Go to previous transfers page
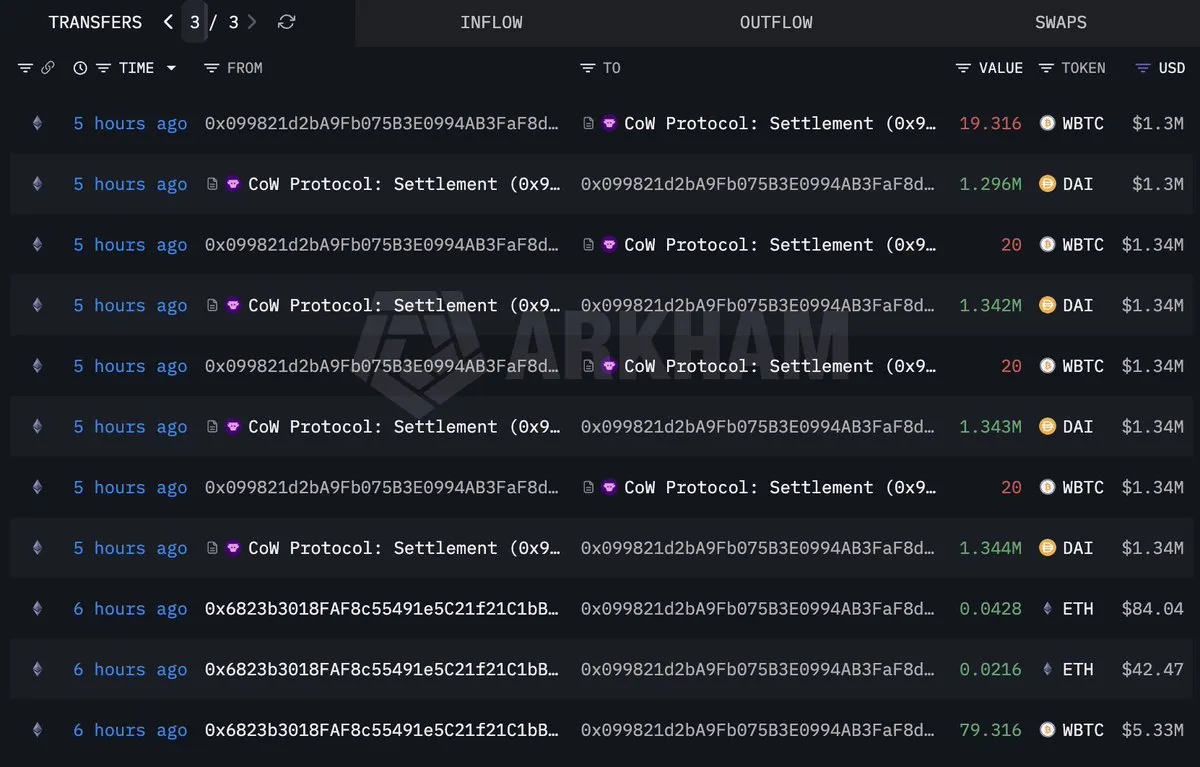1200x767 pixels. [168, 22]
